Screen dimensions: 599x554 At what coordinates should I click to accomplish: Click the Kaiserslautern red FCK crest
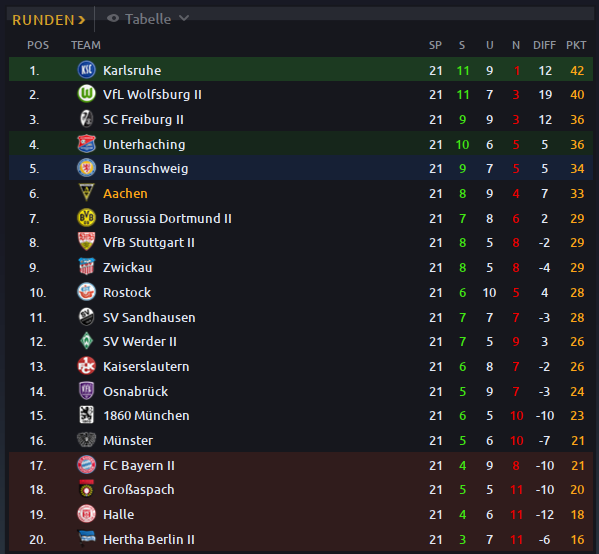point(86,366)
